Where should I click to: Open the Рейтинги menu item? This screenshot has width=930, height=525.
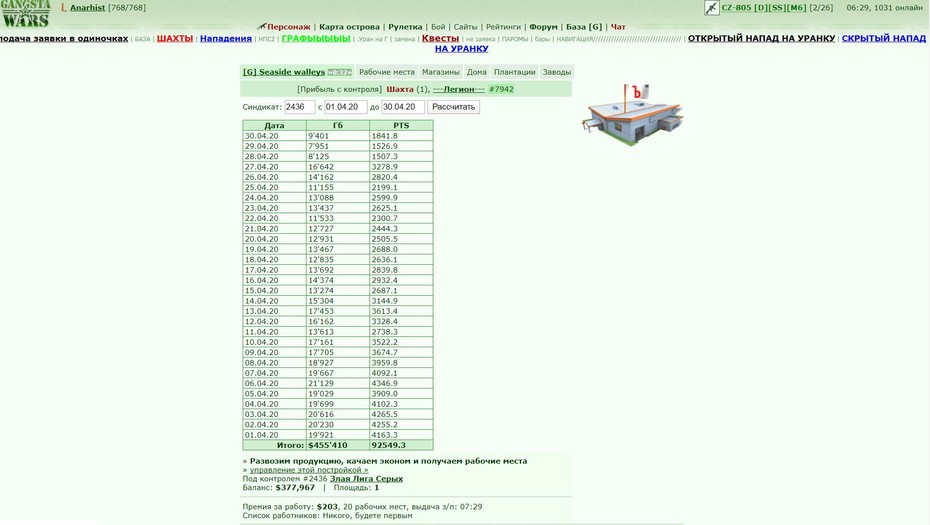[503, 27]
